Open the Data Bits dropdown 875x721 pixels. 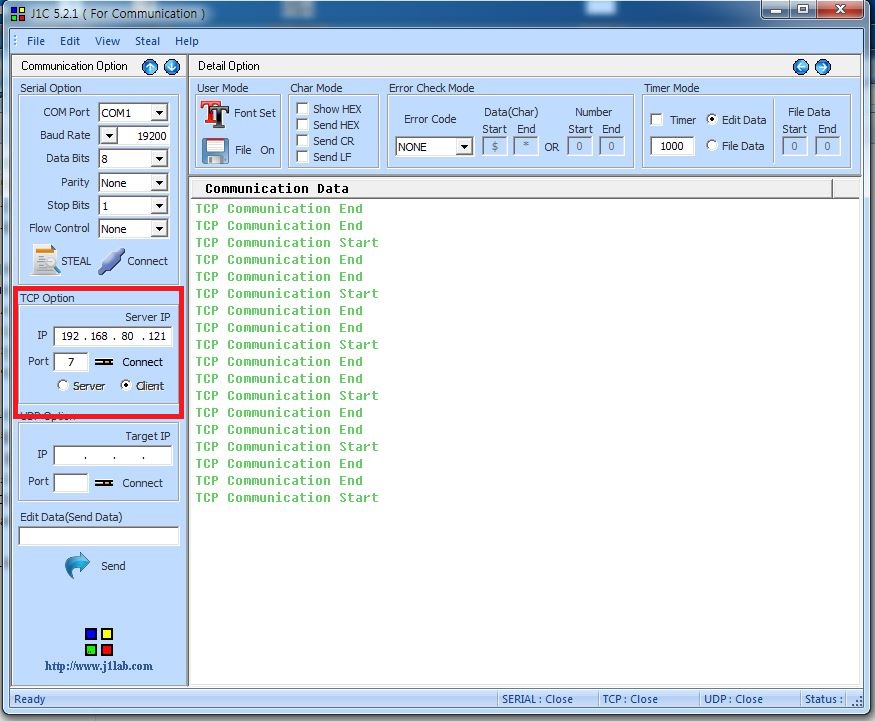point(159,159)
